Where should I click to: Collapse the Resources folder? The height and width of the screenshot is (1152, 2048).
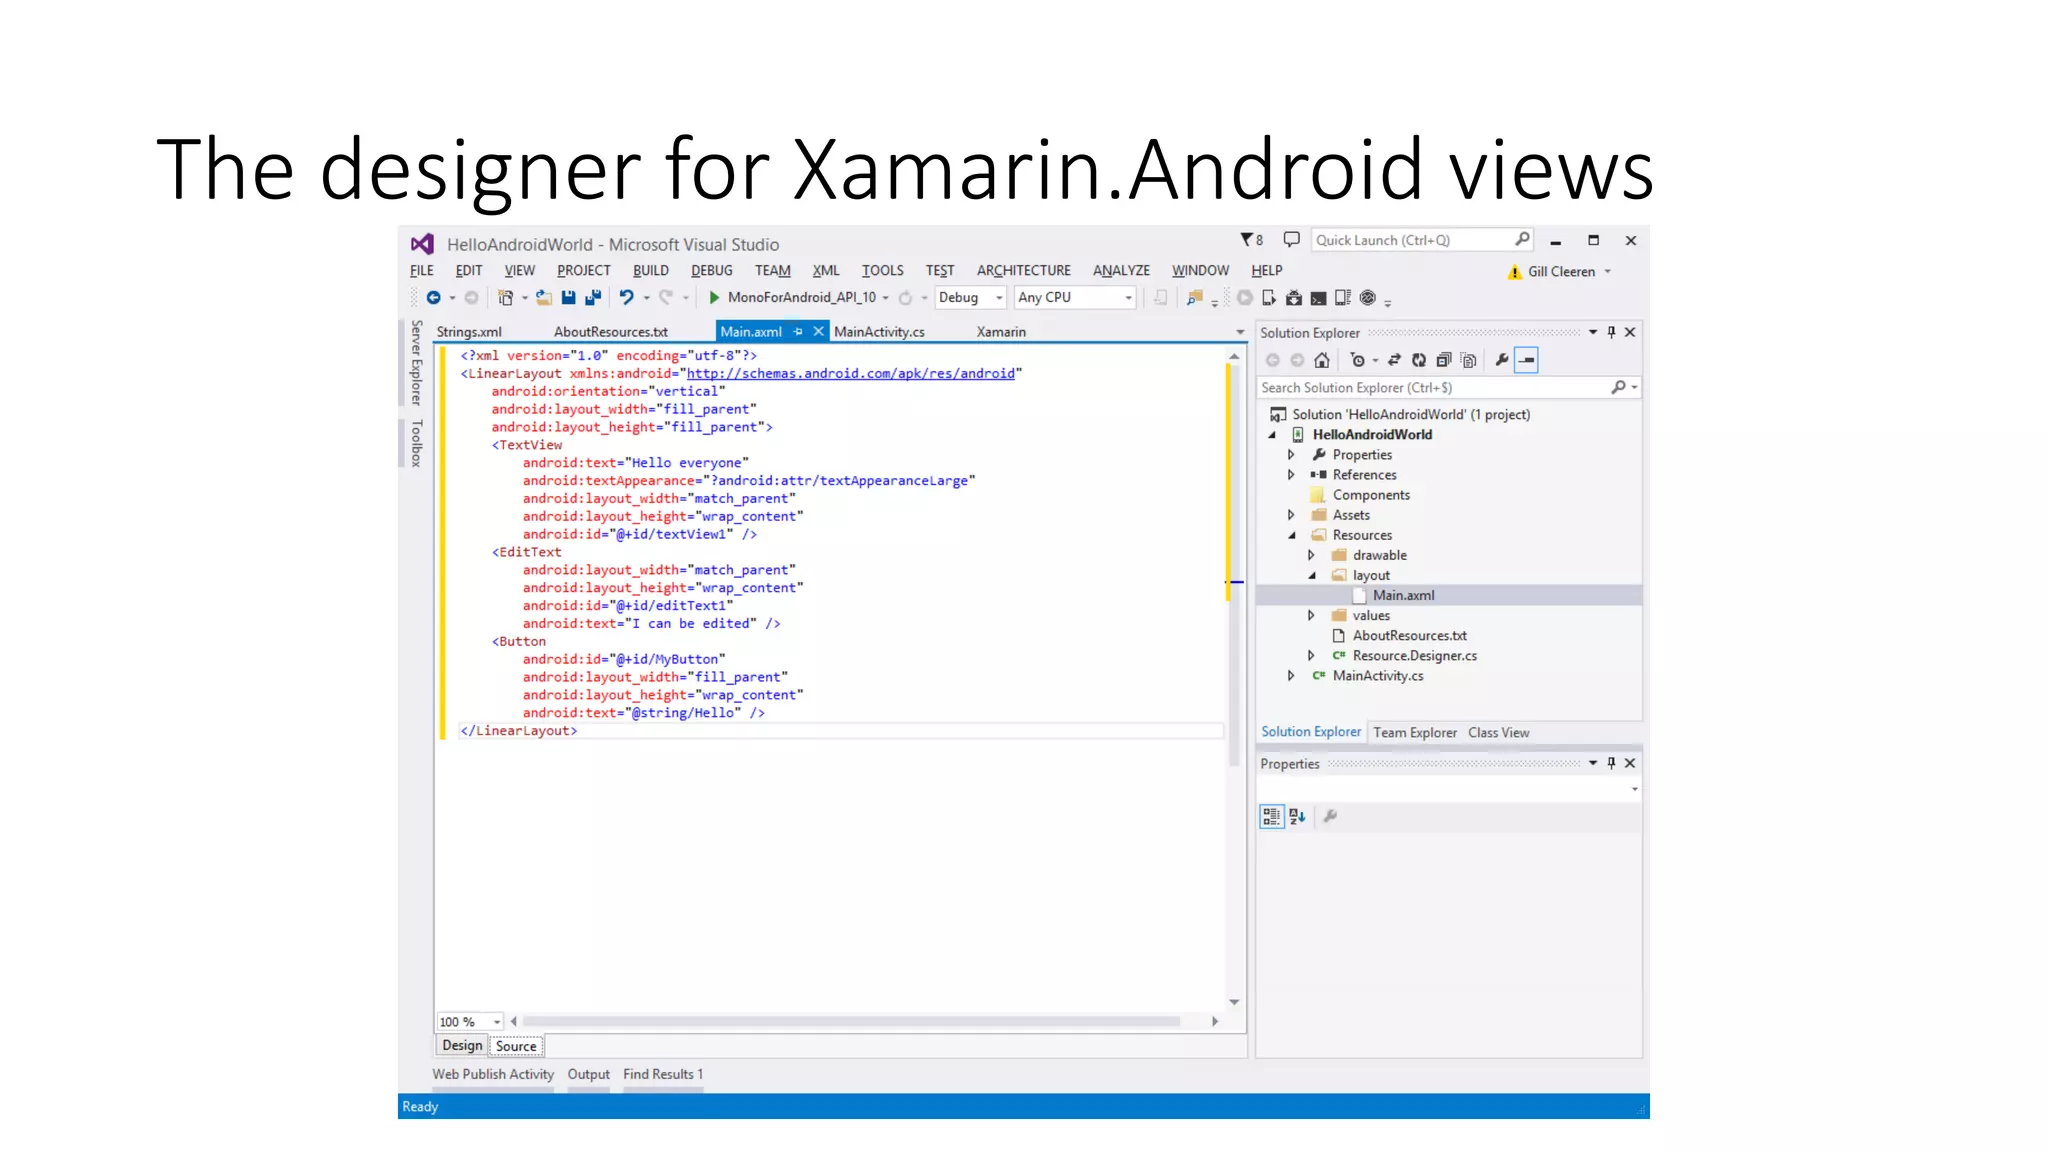(x=1291, y=536)
